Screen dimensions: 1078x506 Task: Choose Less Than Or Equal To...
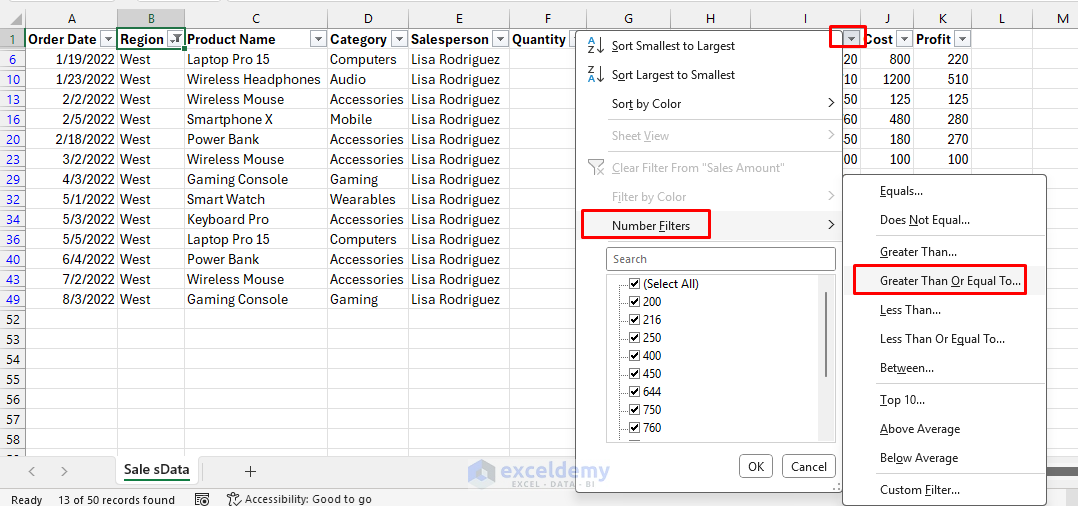[x=944, y=339]
